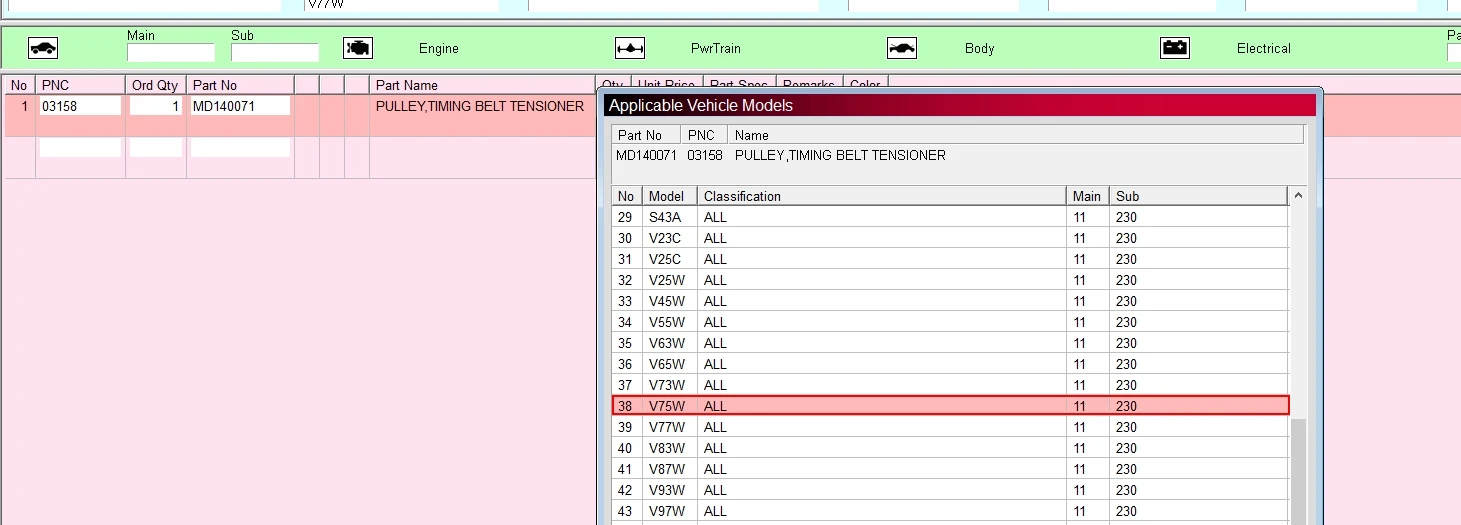Select the Electrical battery icon
The image size is (1461, 525).
(1175, 48)
